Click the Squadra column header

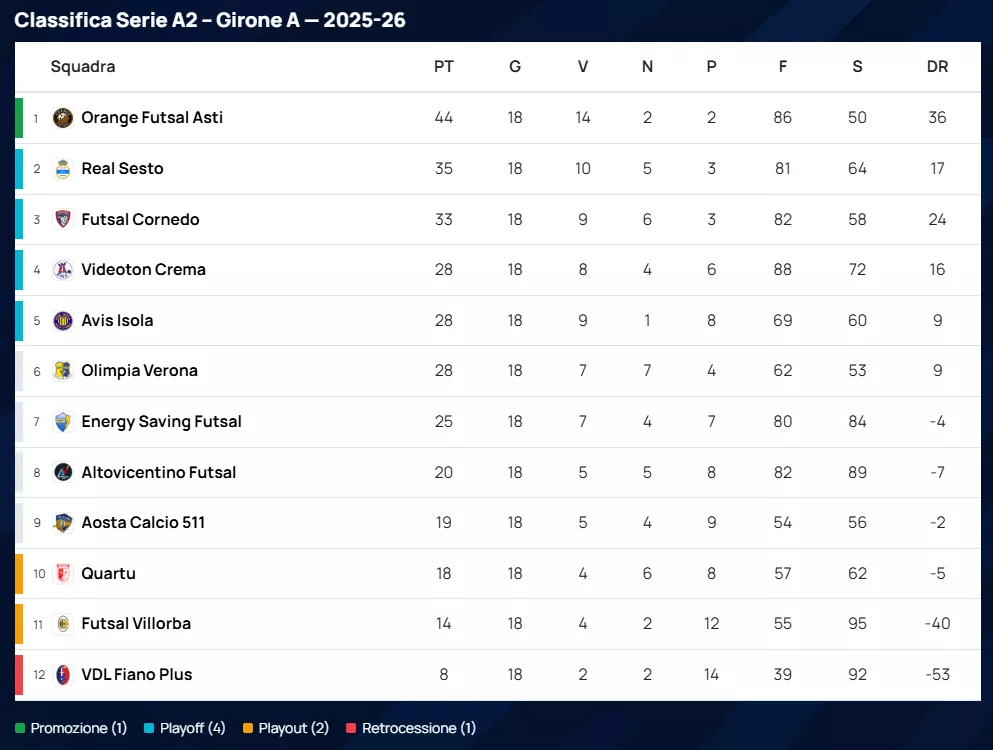(x=83, y=67)
